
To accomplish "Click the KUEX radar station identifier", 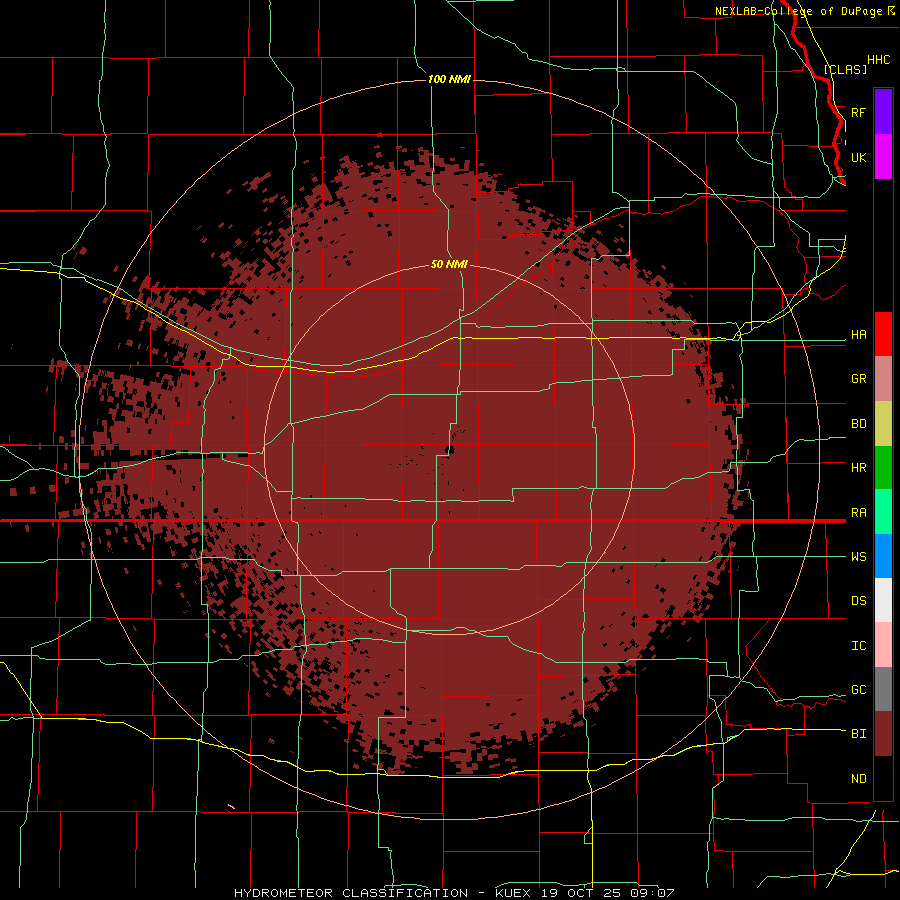I will 515,893.
